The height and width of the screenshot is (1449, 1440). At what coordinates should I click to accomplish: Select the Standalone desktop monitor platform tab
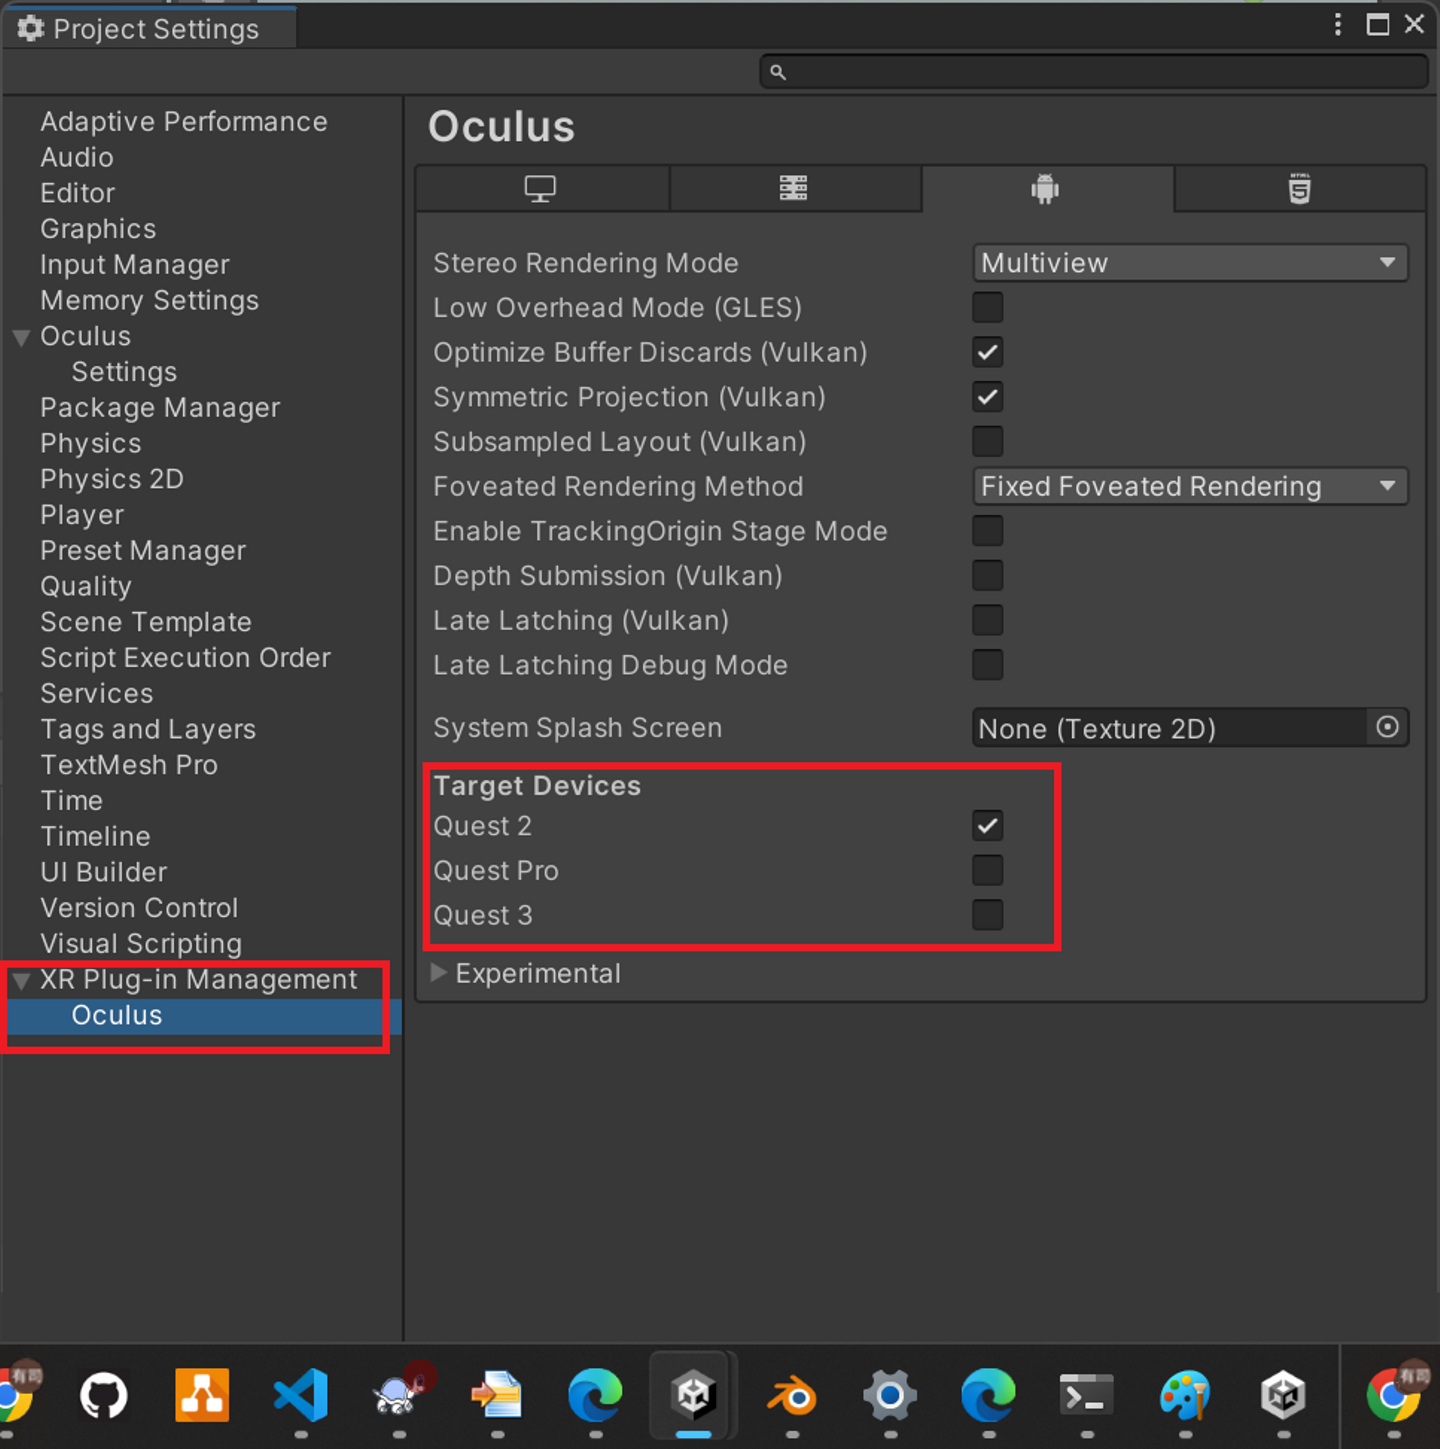coord(541,188)
